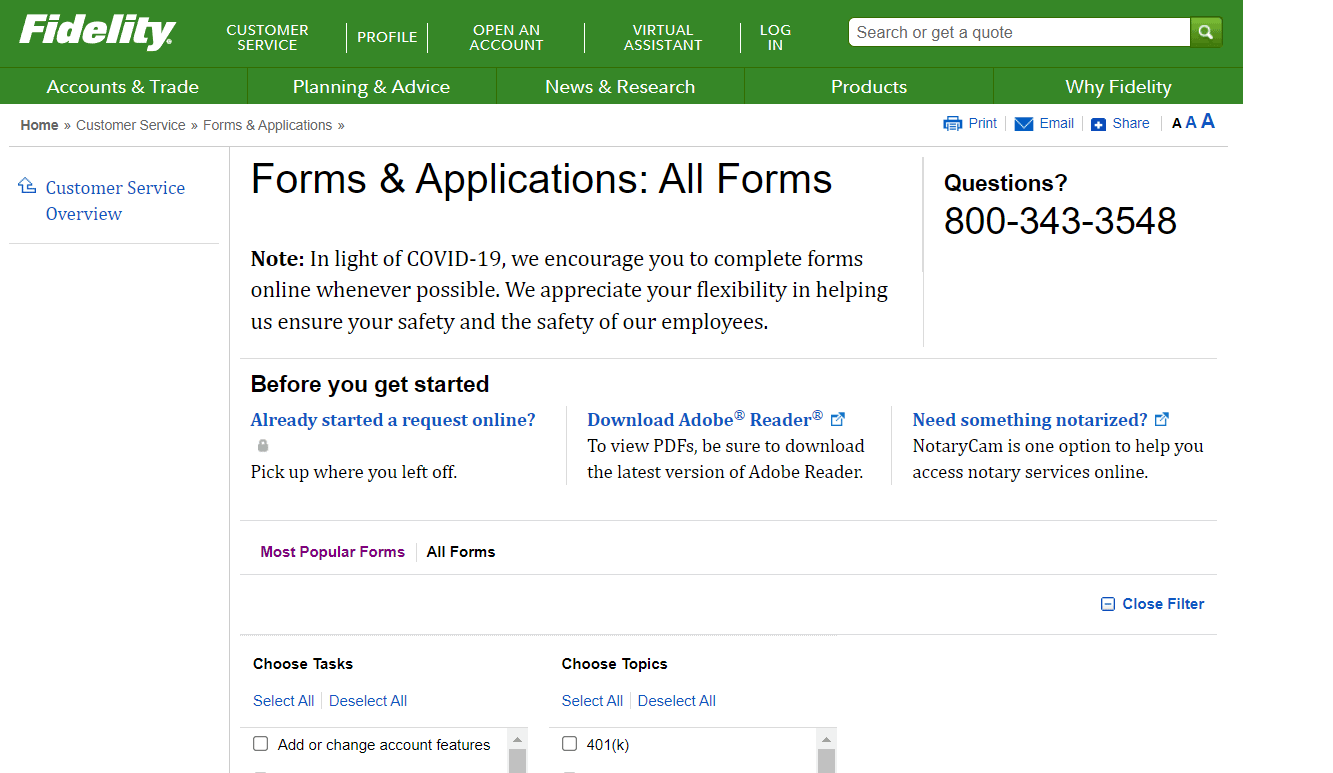Select the largest text size A
Viewport: 1333px width, 773px height.
1208,122
